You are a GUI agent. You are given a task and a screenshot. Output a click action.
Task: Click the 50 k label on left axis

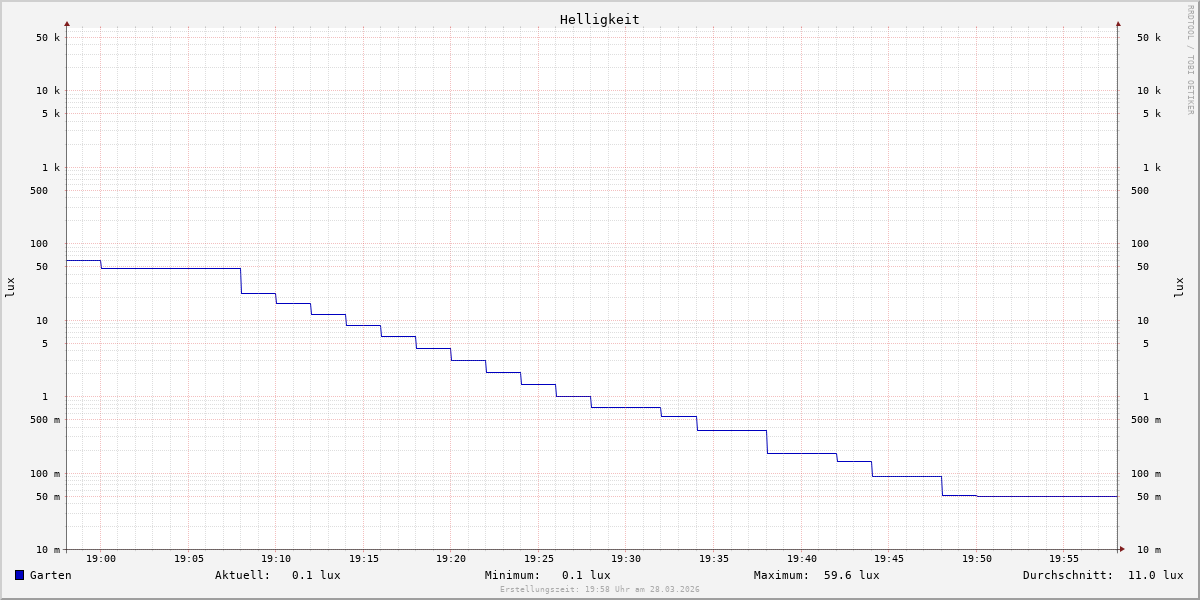point(48,38)
